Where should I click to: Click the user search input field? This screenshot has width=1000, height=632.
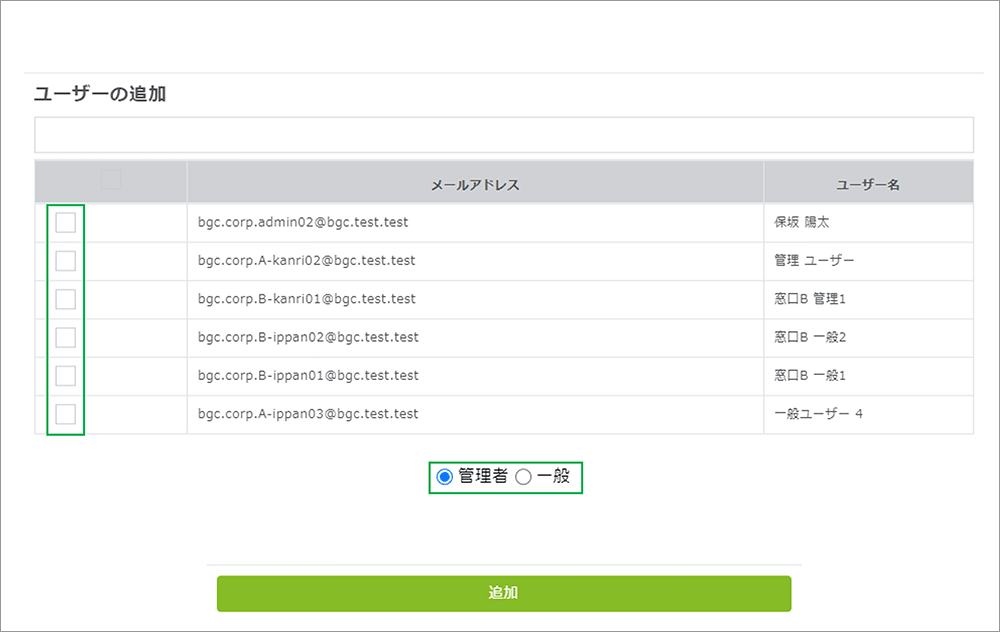point(503,135)
